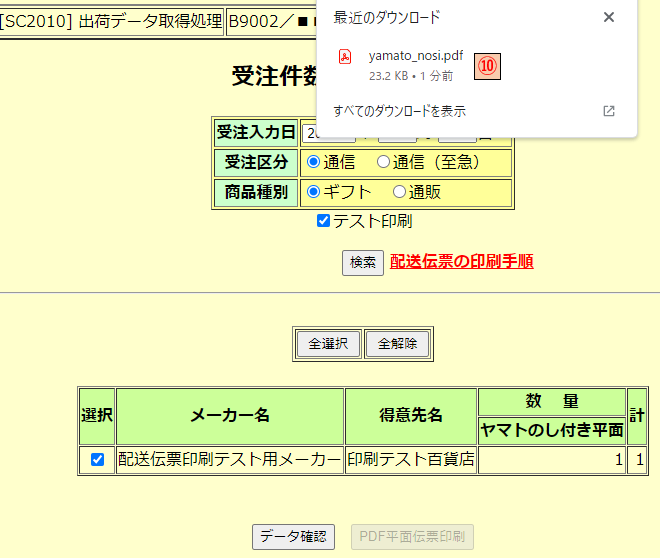Toggle the テスト印刷 checkbox
The height and width of the screenshot is (558, 660).
click(x=323, y=221)
